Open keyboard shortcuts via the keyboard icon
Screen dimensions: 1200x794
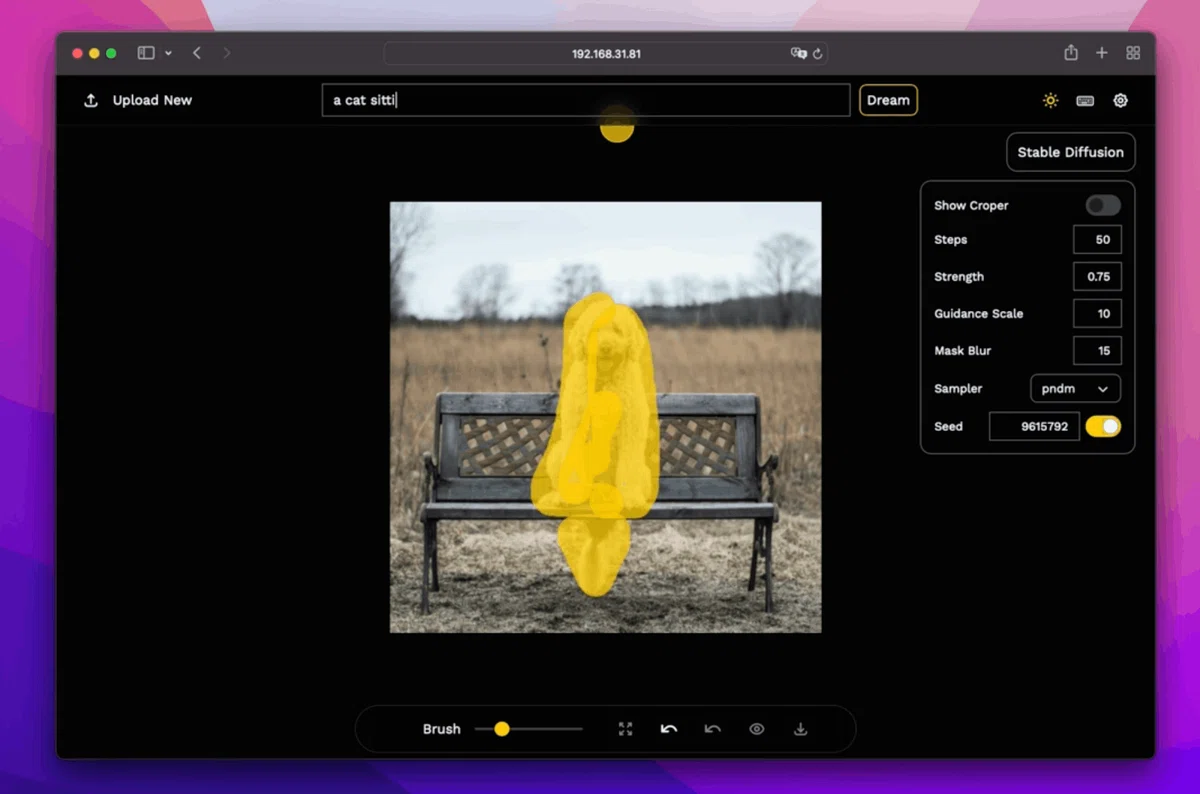(1085, 100)
